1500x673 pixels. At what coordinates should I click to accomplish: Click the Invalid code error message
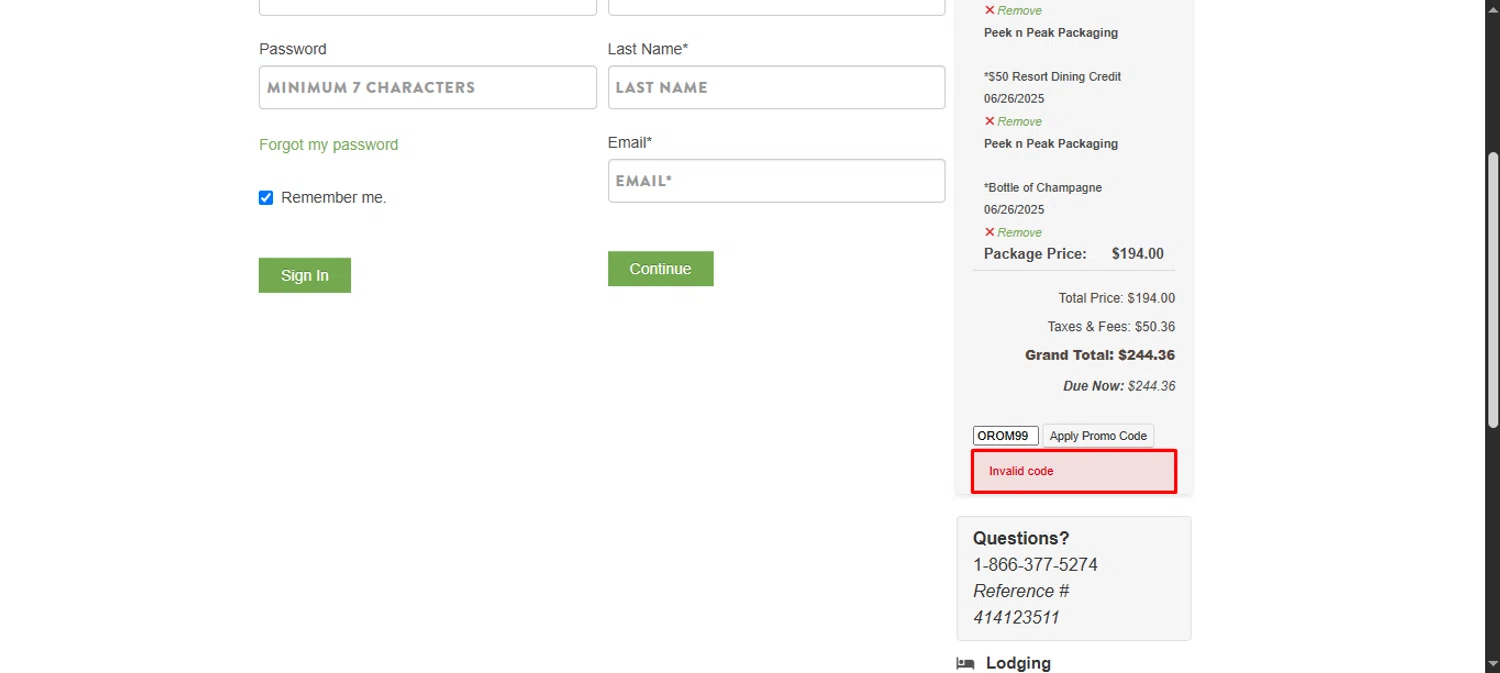(1074, 471)
